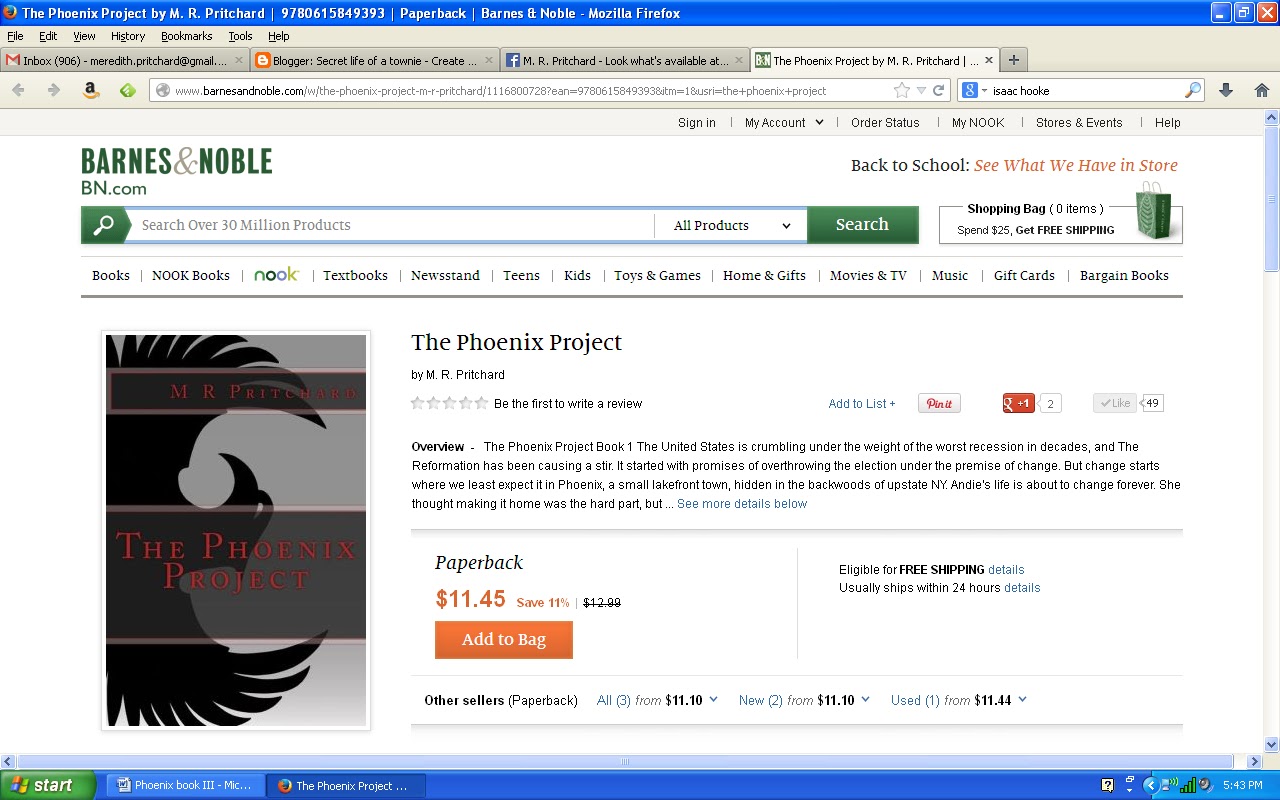Click Add to List + link

[x=862, y=403]
